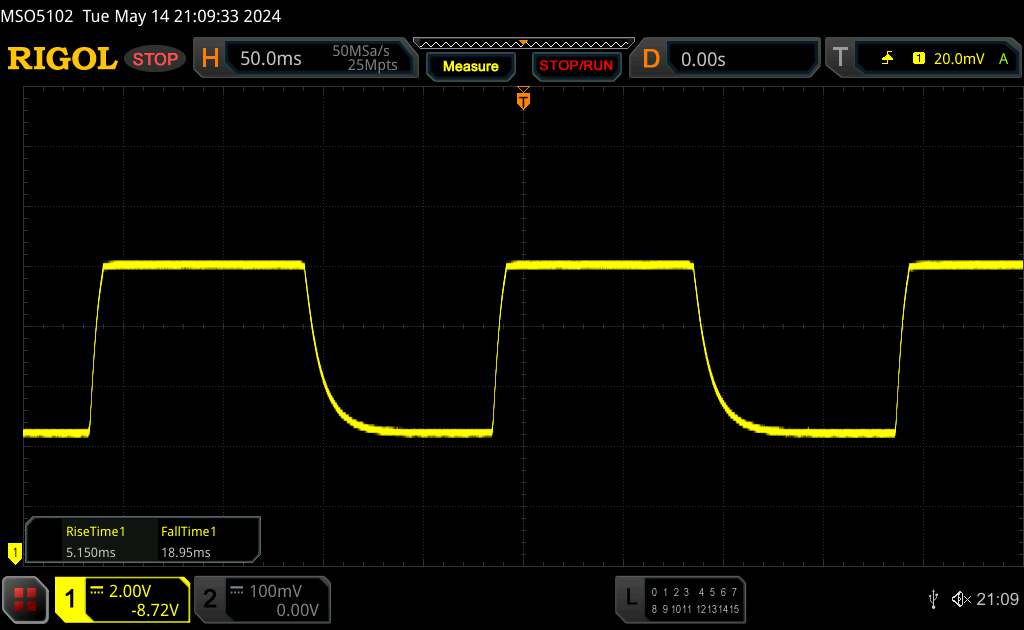Viewport: 1024px width, 630px height.
Task: Open the trigger T settings
Action: (x=840, y=58)
